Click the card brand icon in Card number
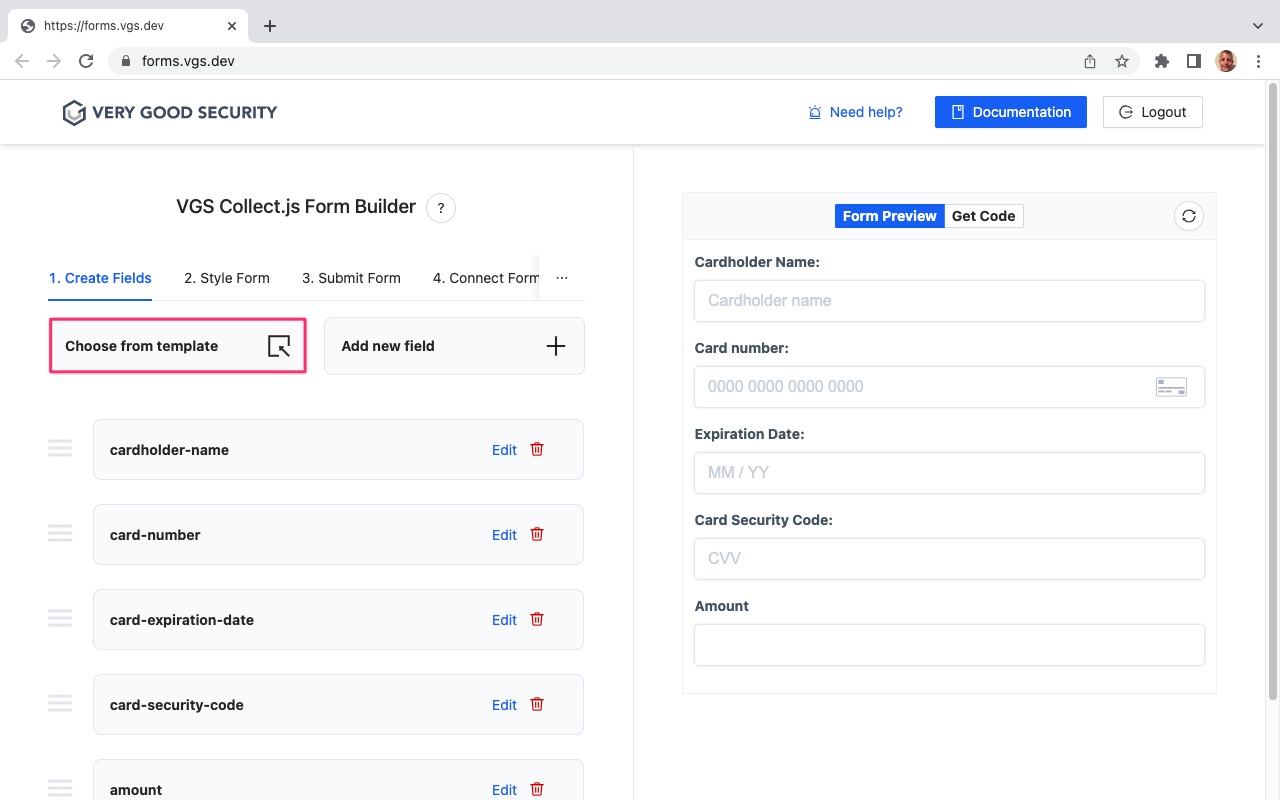The height and width of the screenshot is (800, 1280). (1171, 387)
